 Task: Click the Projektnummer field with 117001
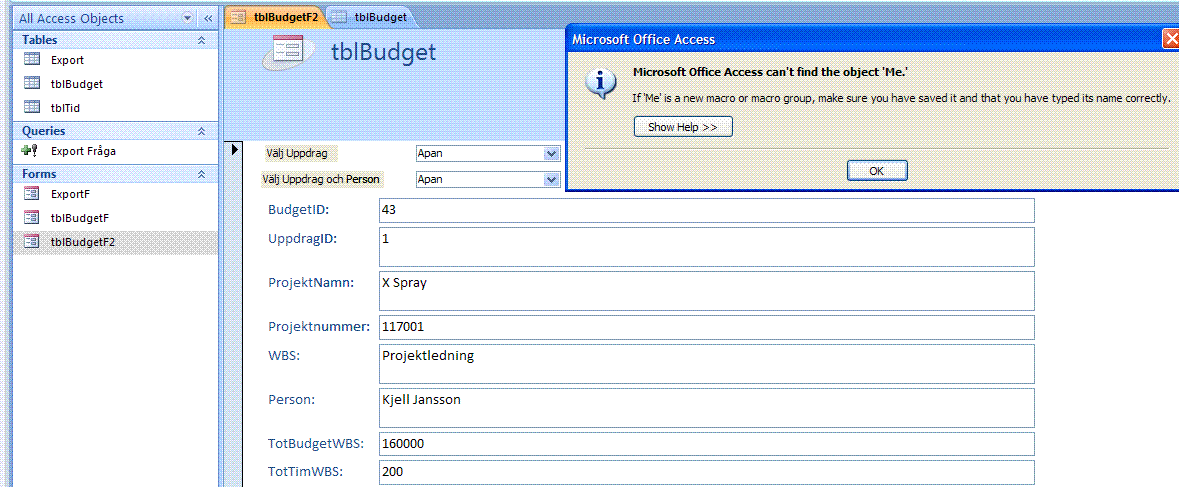[707, 328]
